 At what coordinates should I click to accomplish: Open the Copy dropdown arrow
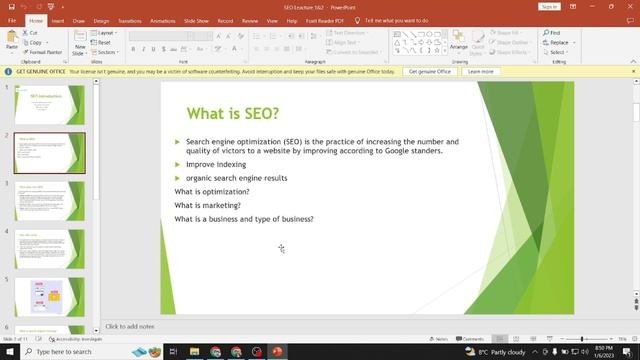[x=47, y=42]
